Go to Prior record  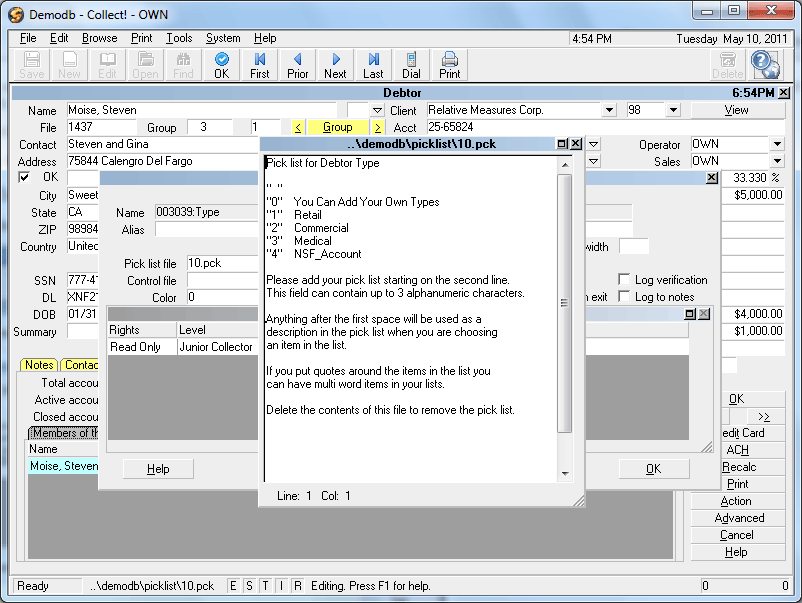(x=297, y=65)
